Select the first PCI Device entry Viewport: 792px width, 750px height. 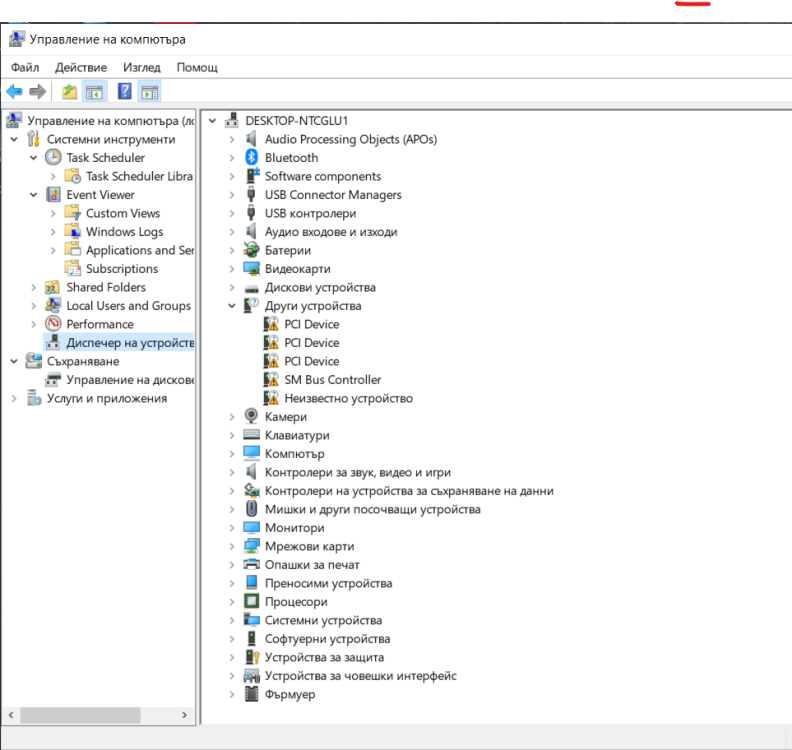(312, 324)
